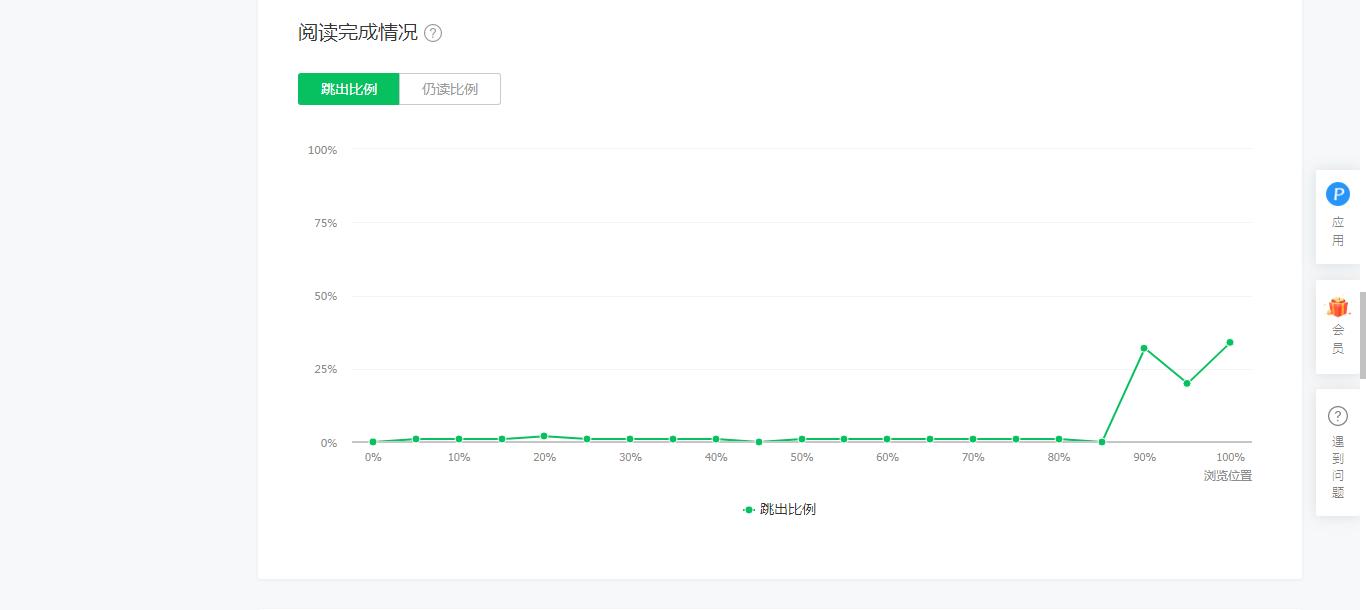Viewport: 1366px width, 610px height.
Task: Click the page vertical scrollbar thumb
Action: coord(1362,335)
